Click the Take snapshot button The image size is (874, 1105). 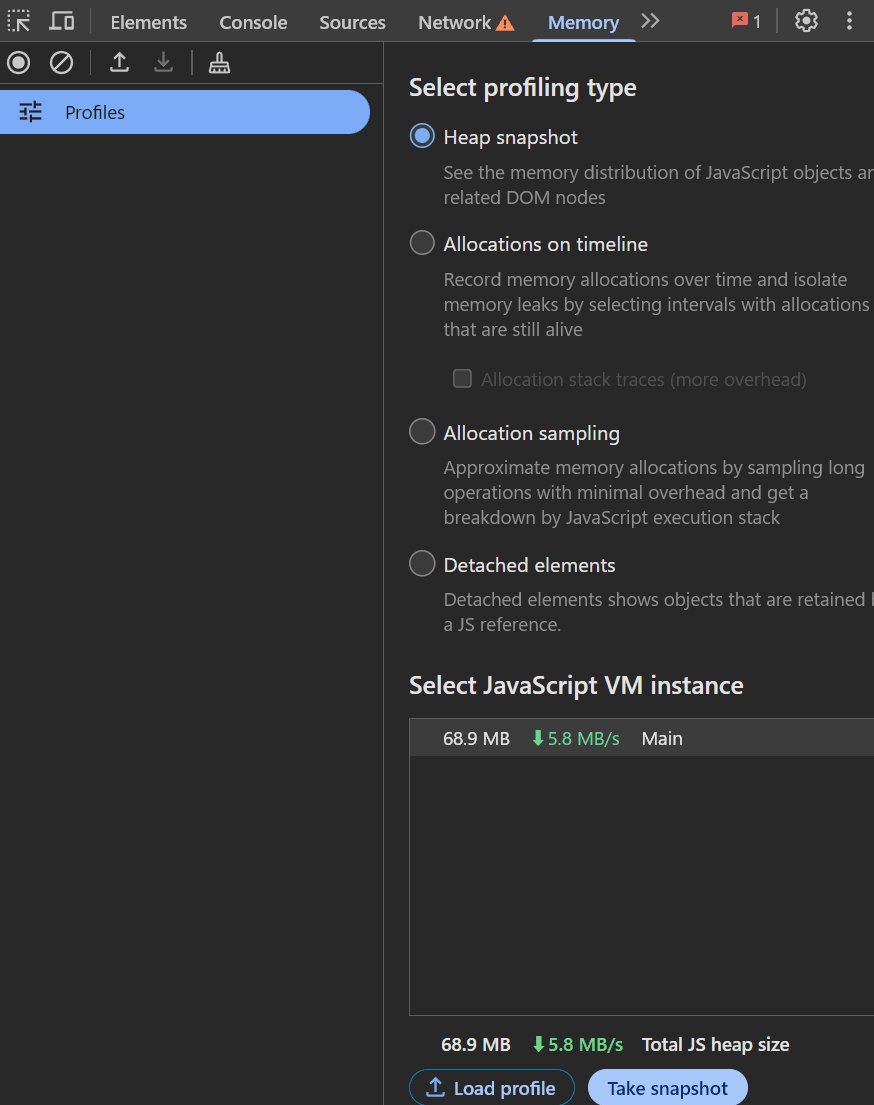pos(667,1088)
